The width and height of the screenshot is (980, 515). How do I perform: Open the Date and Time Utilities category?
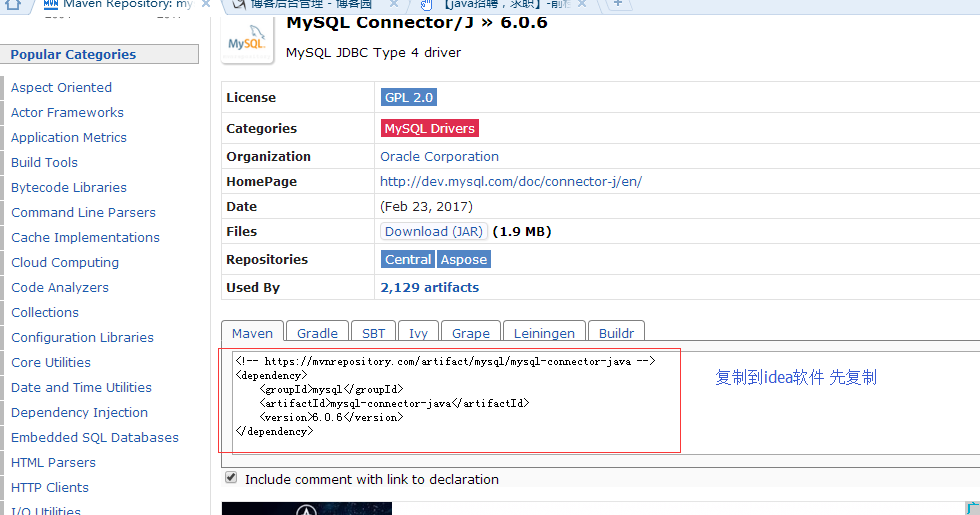pos(81,388)
